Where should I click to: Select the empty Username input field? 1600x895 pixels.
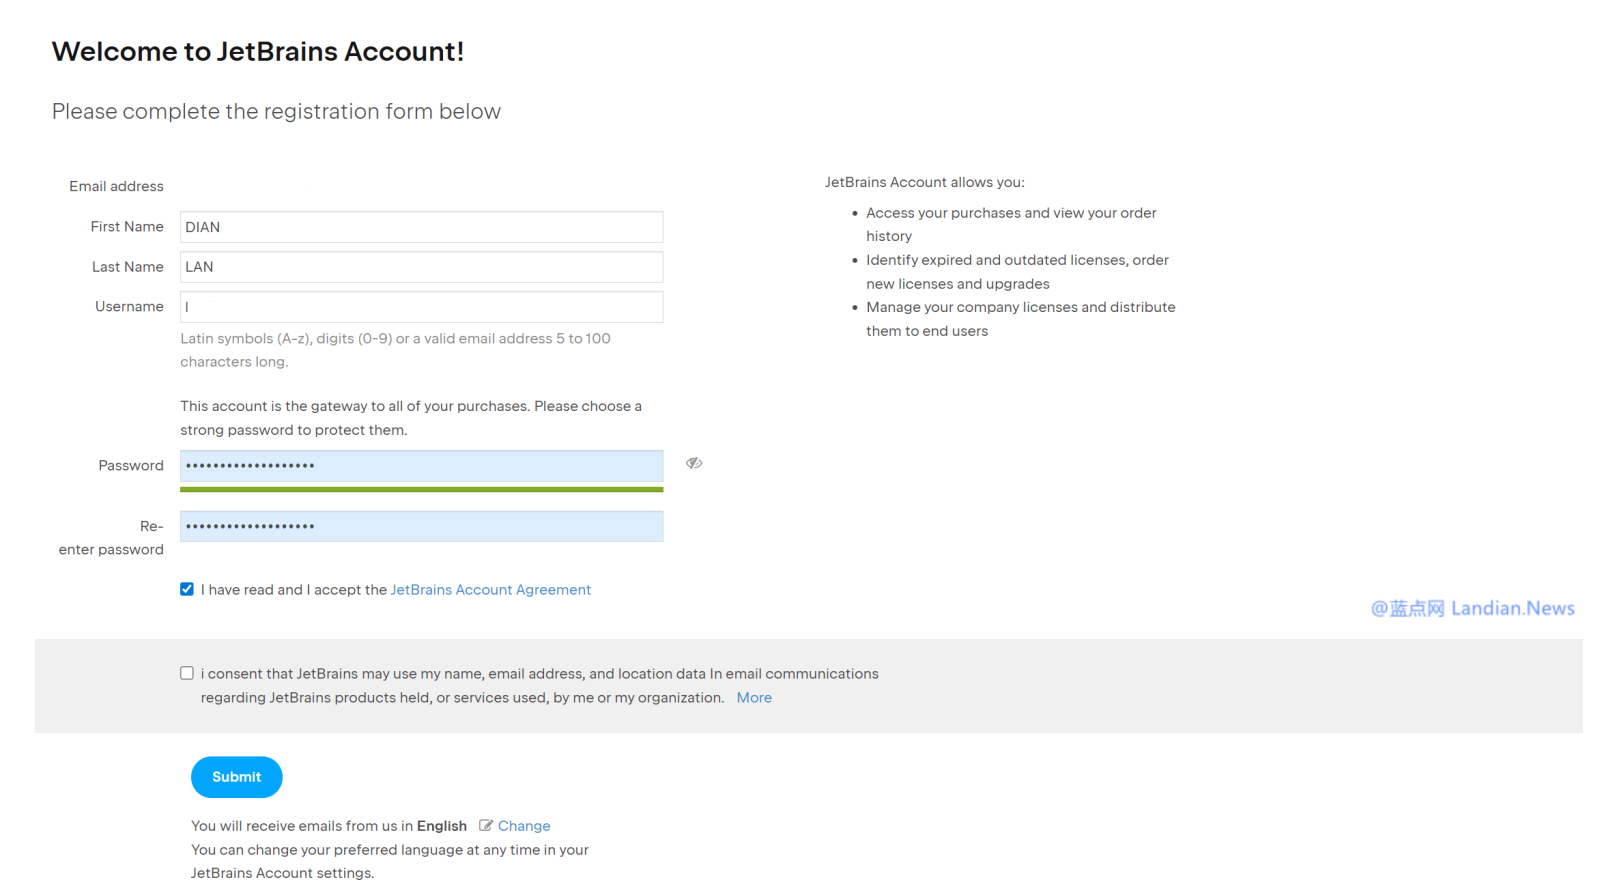tap(421, 307)
